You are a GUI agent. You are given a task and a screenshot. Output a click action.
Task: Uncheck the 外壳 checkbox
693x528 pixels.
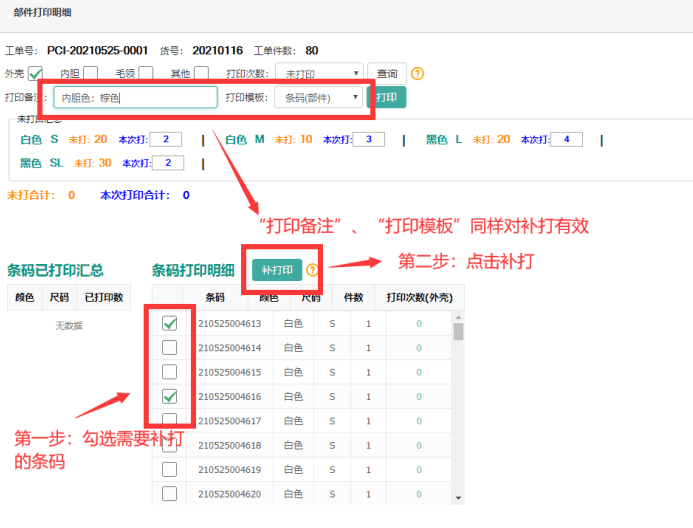[36, 73]
